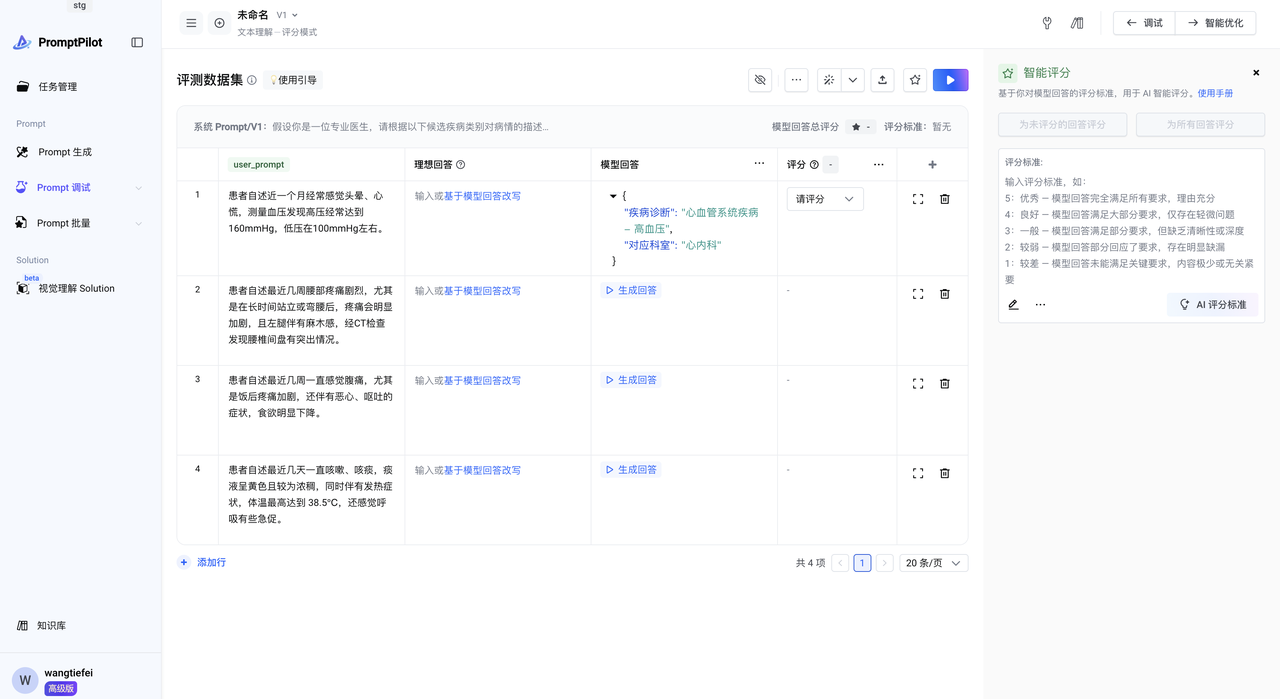
Task: Open Prompt 生成 in the sidebar
Action: (65, 152)
